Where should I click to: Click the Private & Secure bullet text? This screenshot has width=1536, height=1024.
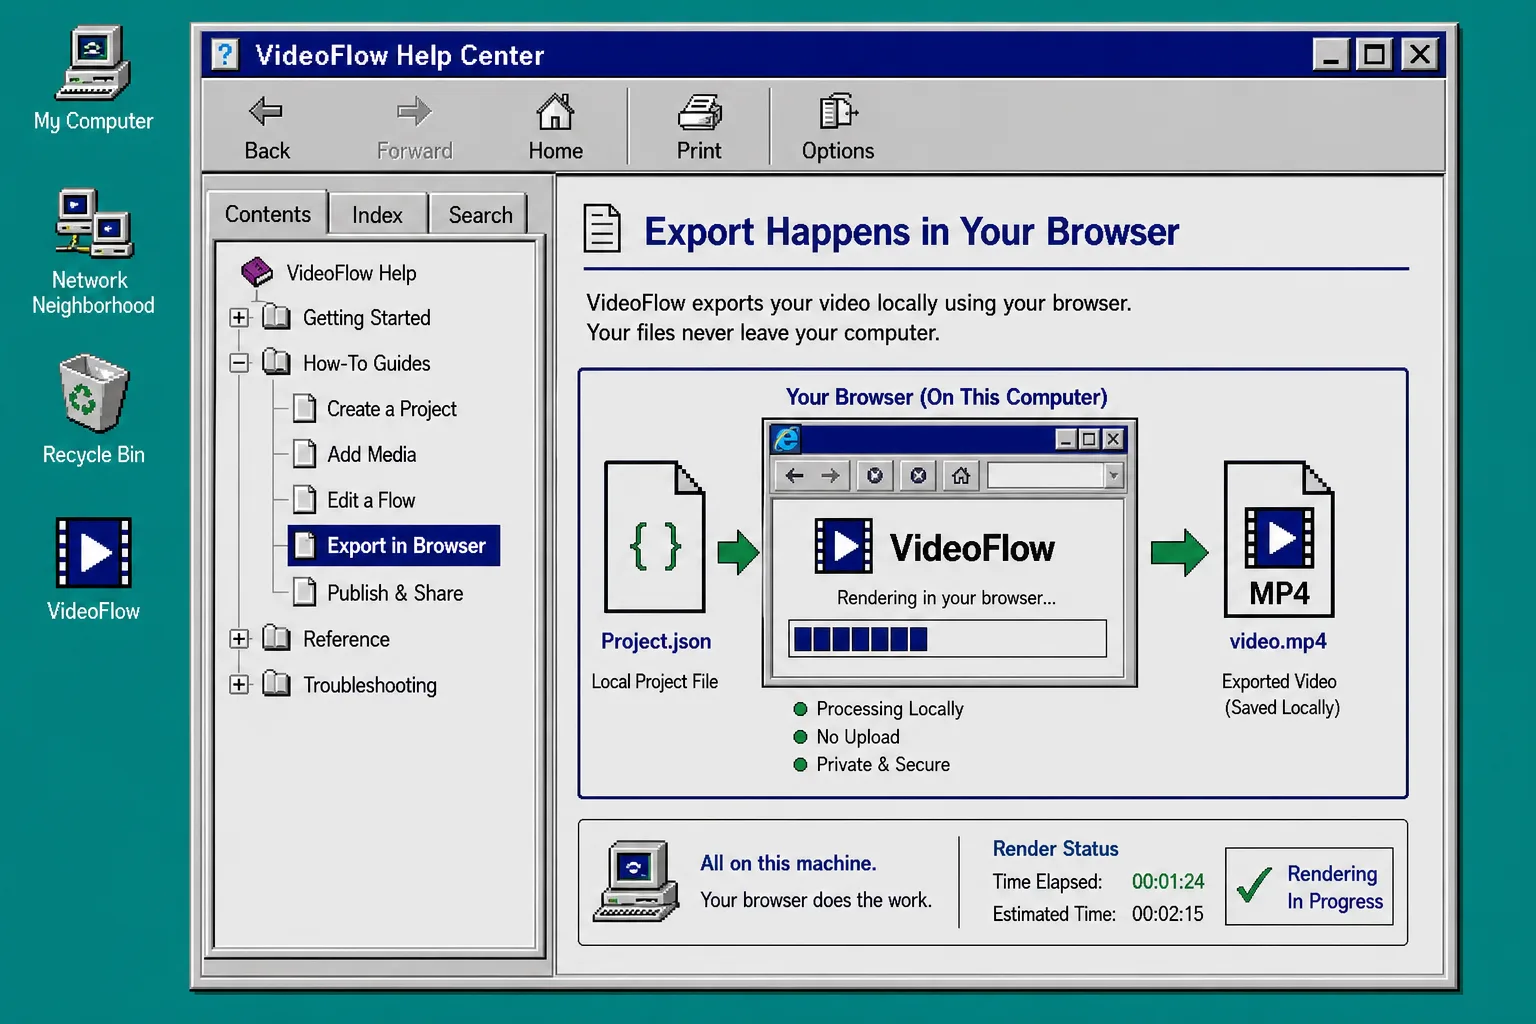[883, 765]
